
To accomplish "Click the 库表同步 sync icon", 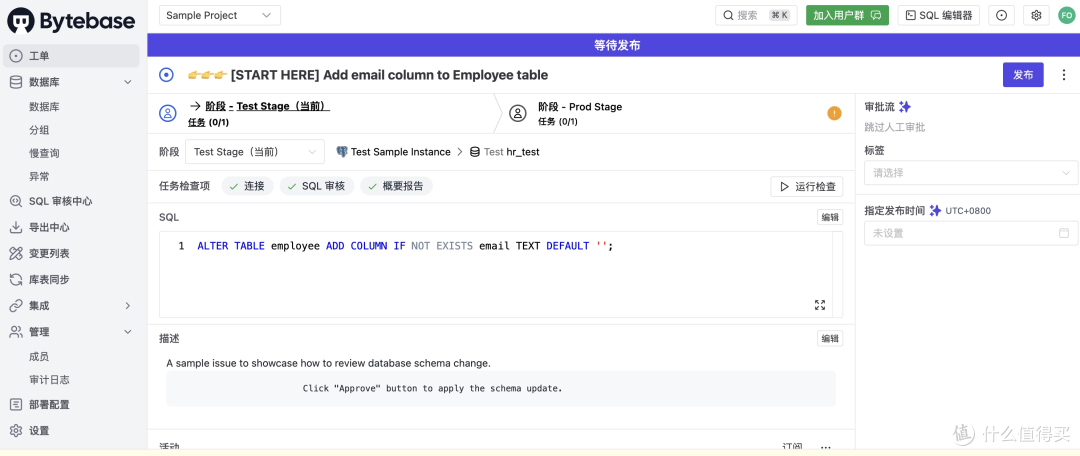I will [16, 280].
